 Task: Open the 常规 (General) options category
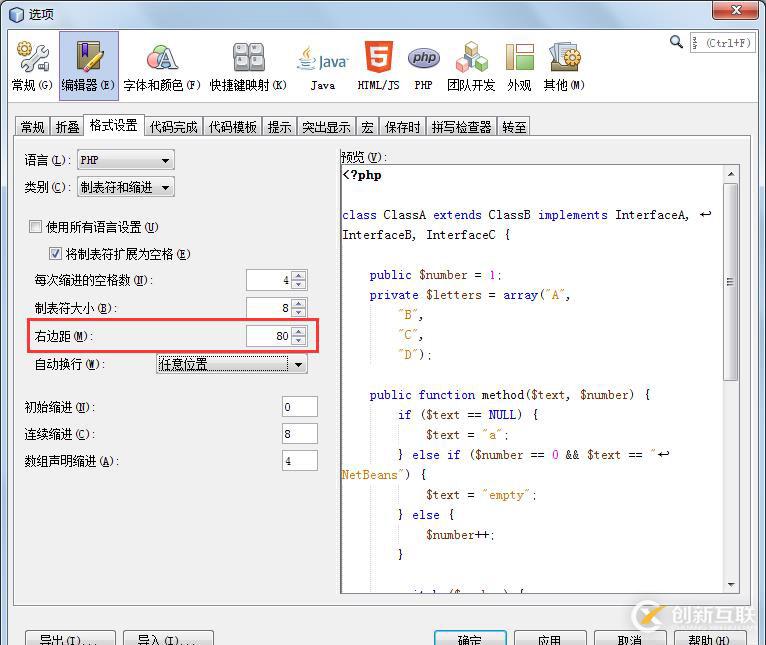(x=32, y=66)
